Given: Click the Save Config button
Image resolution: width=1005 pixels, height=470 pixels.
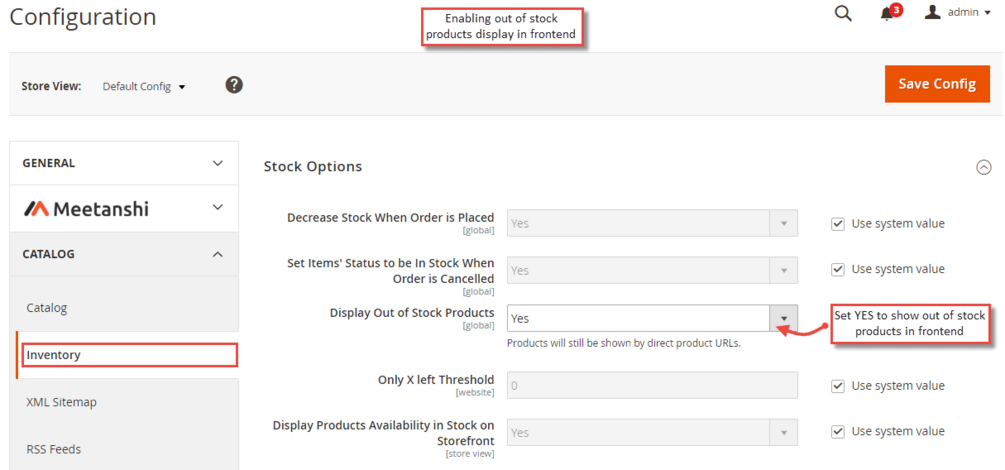Looking at the screenshot, I should [937, 84].
